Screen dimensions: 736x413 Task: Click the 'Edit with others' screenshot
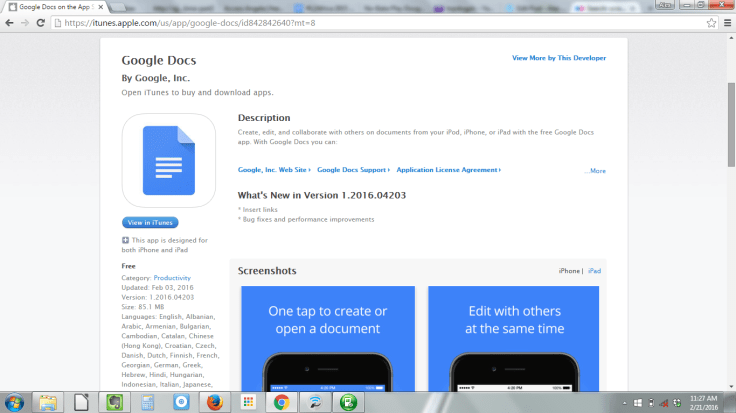coord(514,338)
